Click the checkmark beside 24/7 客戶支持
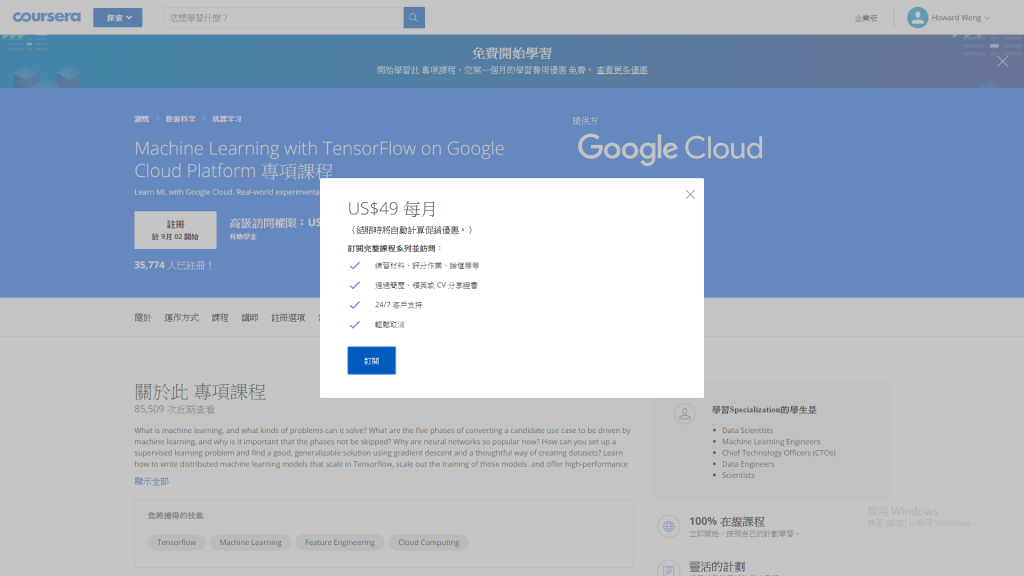Viewport: 1024px width, 576px height. (x=355, y=305)
